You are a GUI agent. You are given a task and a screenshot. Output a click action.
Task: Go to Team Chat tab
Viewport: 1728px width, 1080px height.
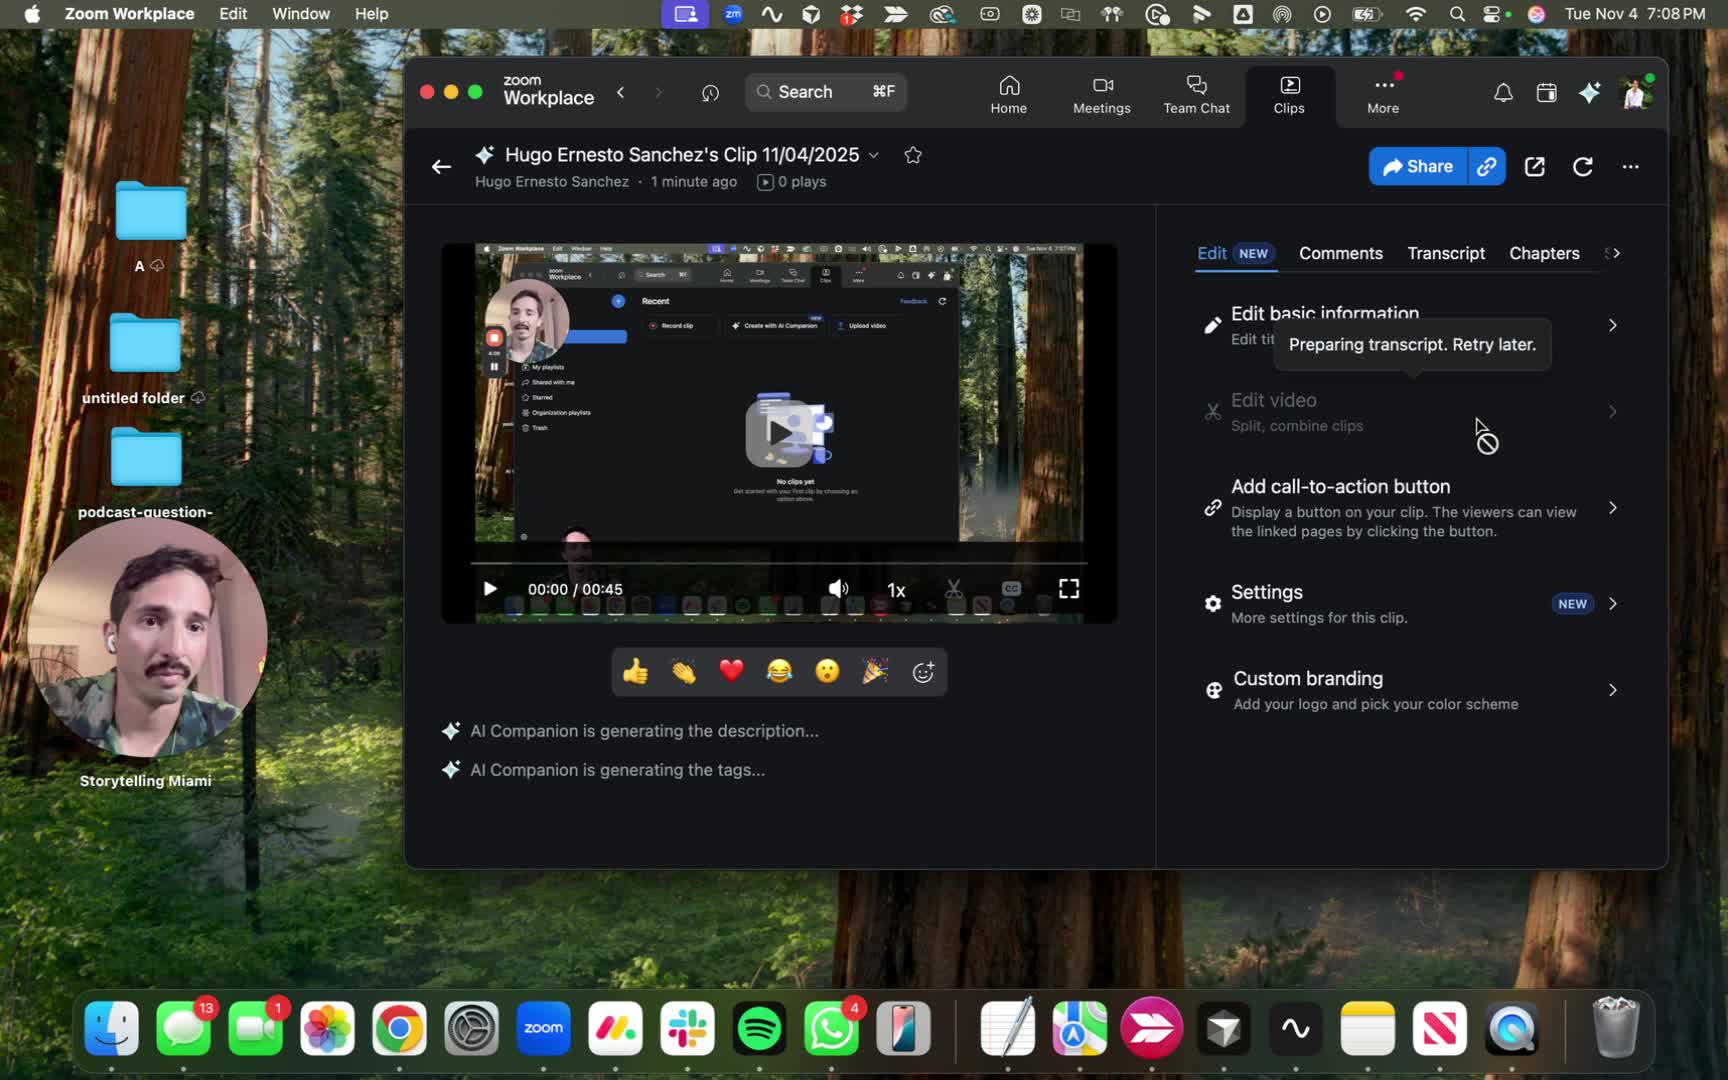1196,95
